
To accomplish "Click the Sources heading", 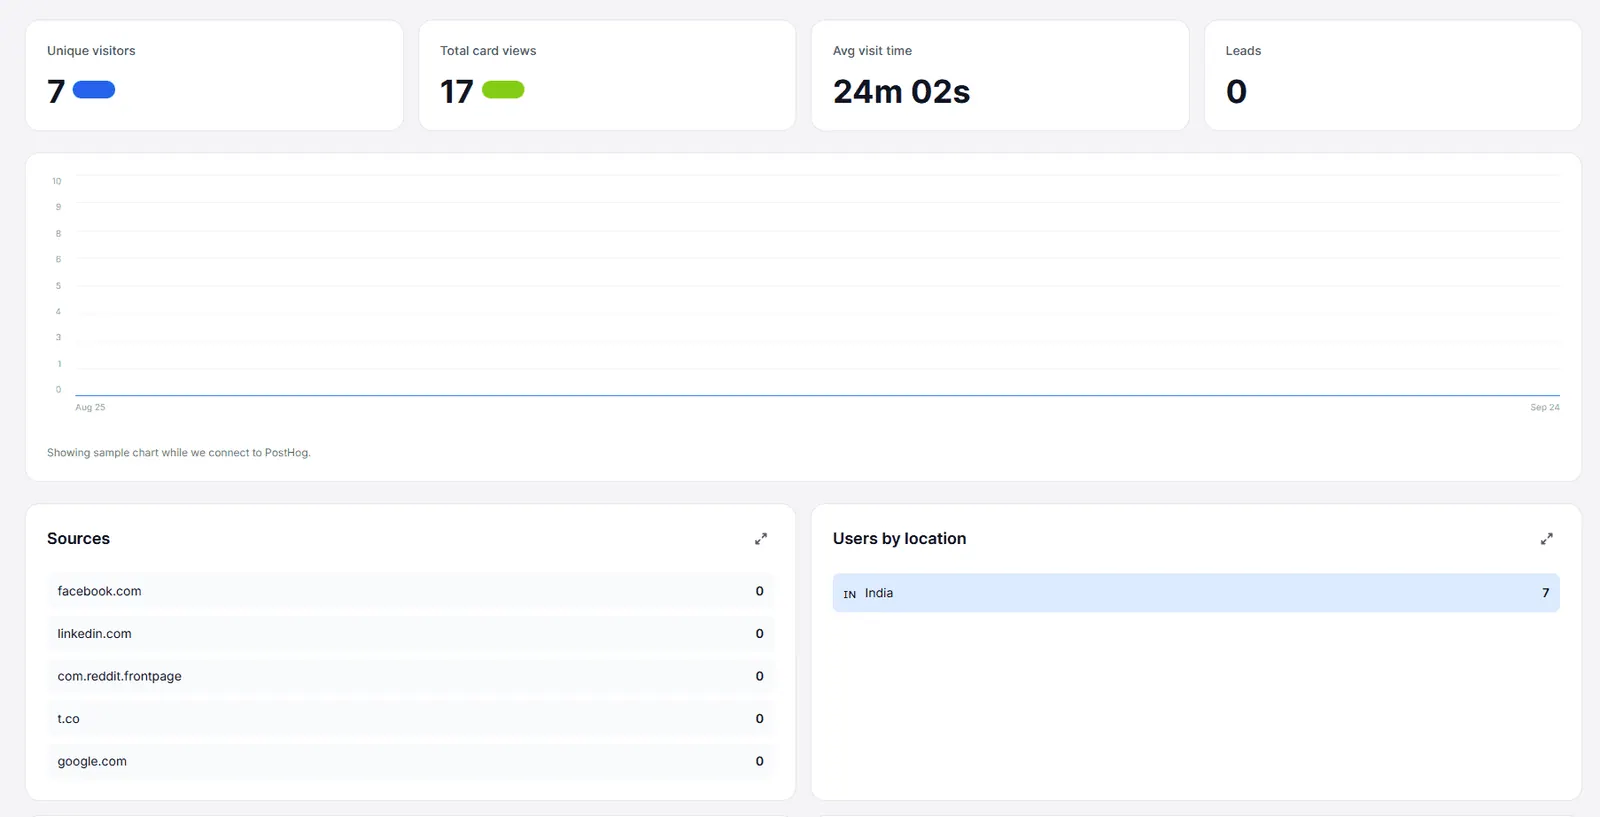I will [x=78, y=539].
